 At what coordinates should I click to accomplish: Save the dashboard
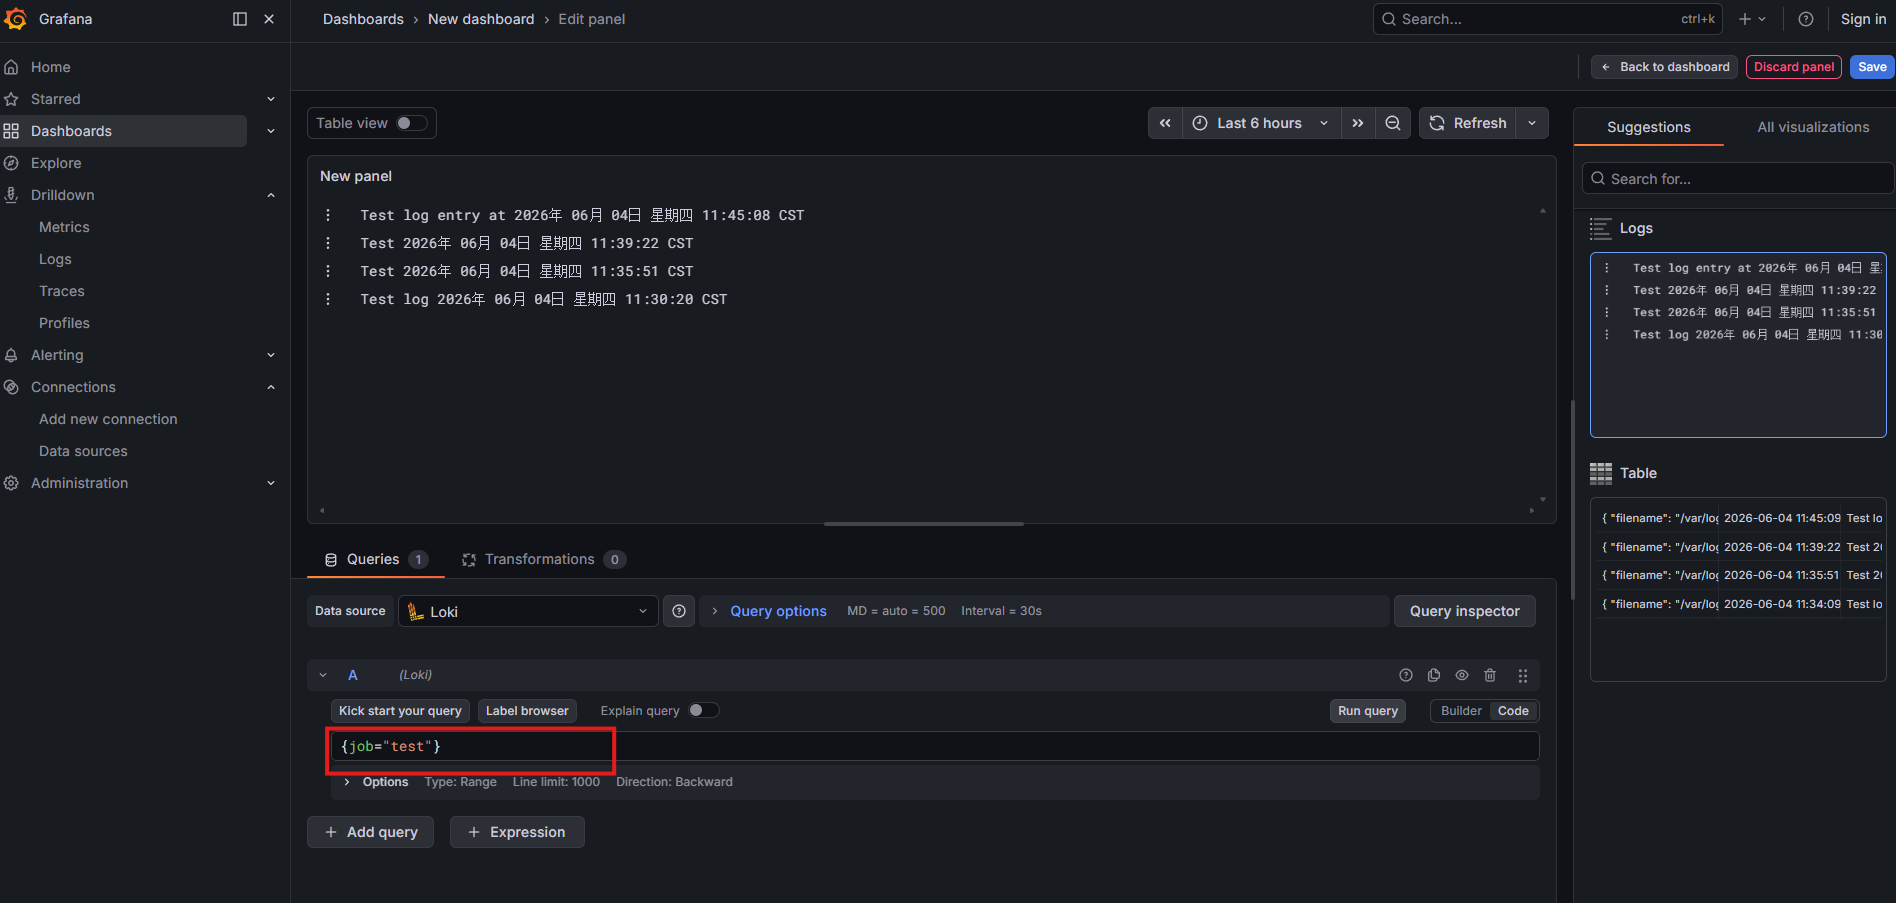(1872, 67)
